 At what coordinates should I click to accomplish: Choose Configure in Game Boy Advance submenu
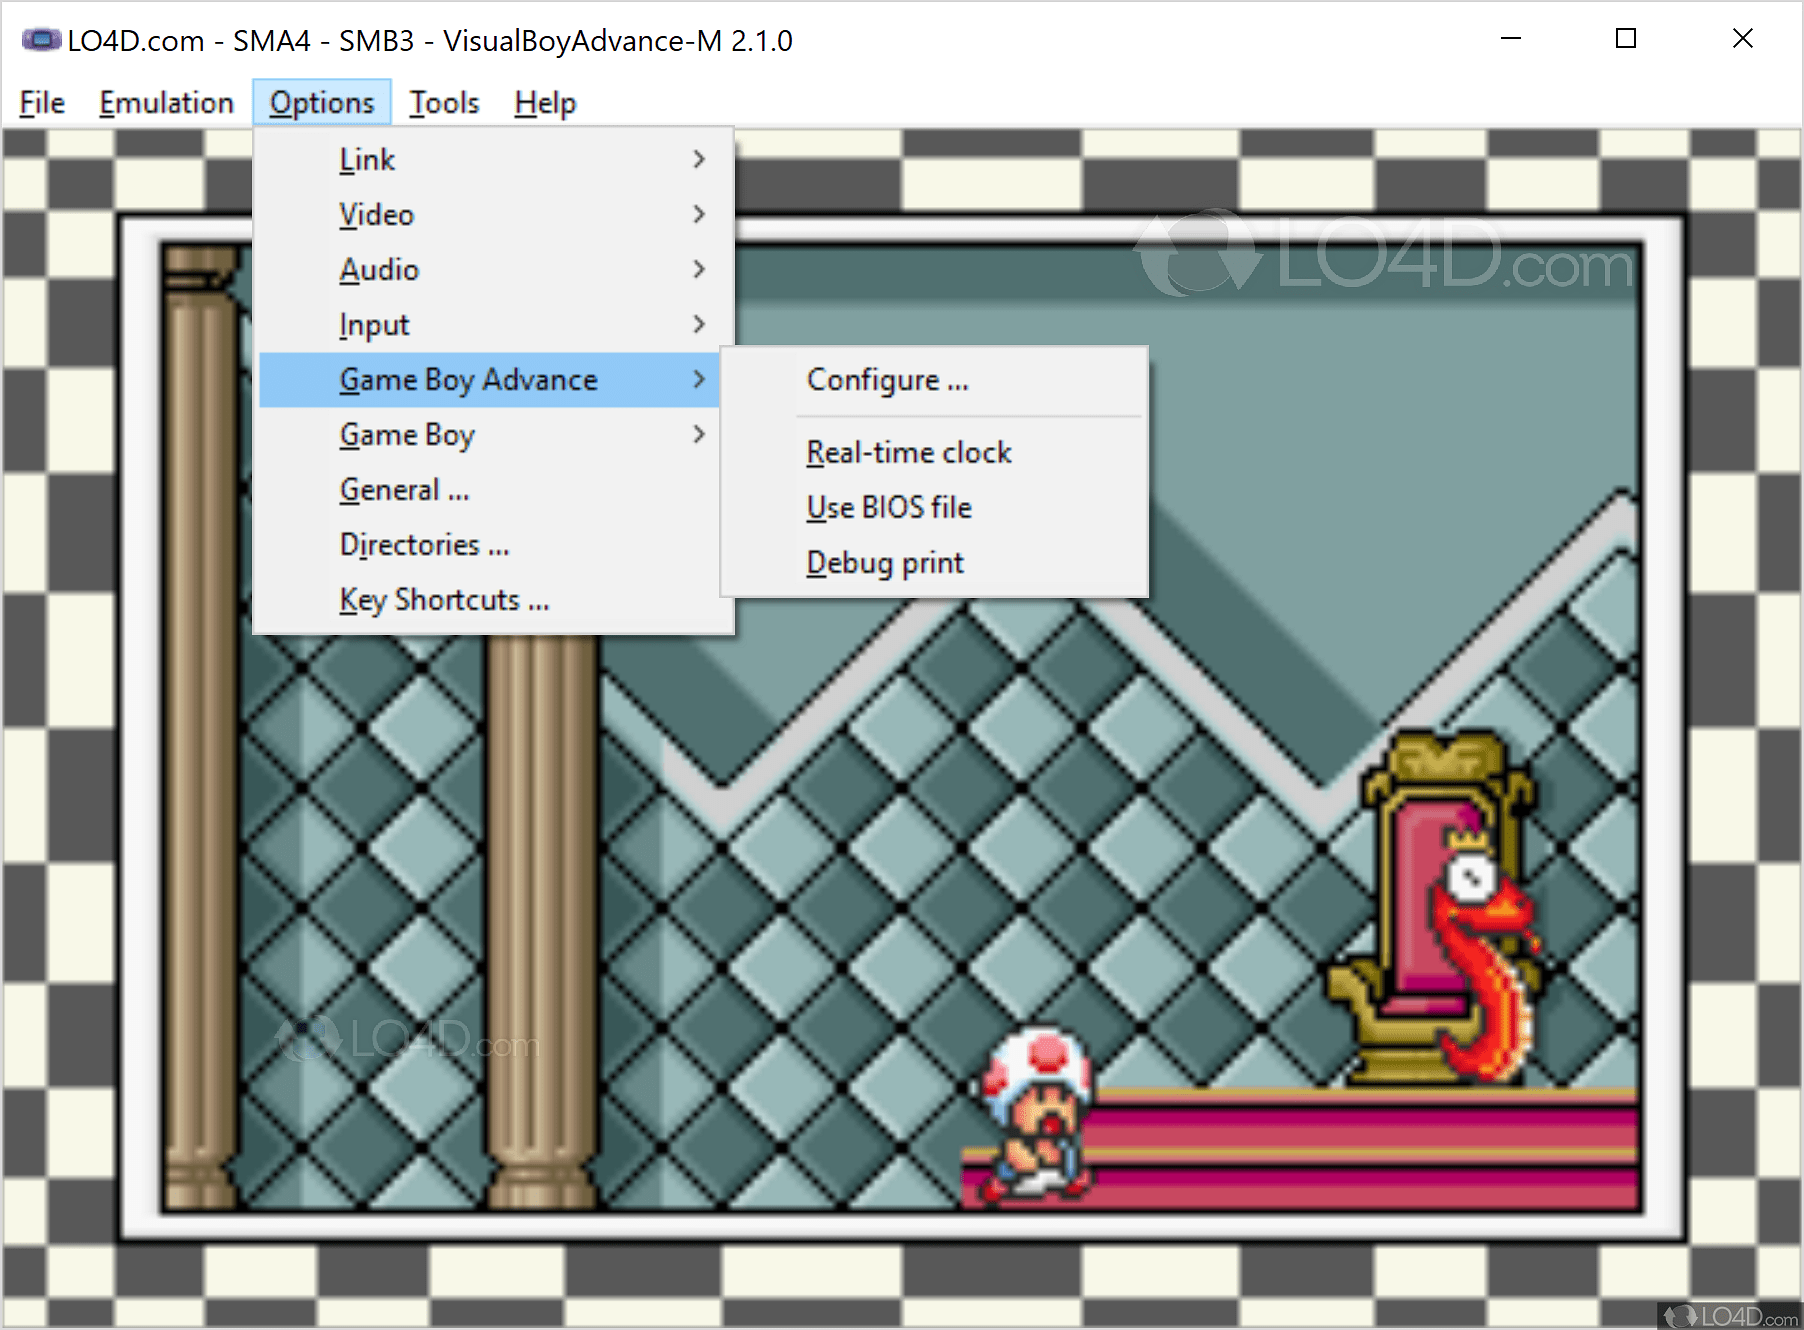[934, 380]
